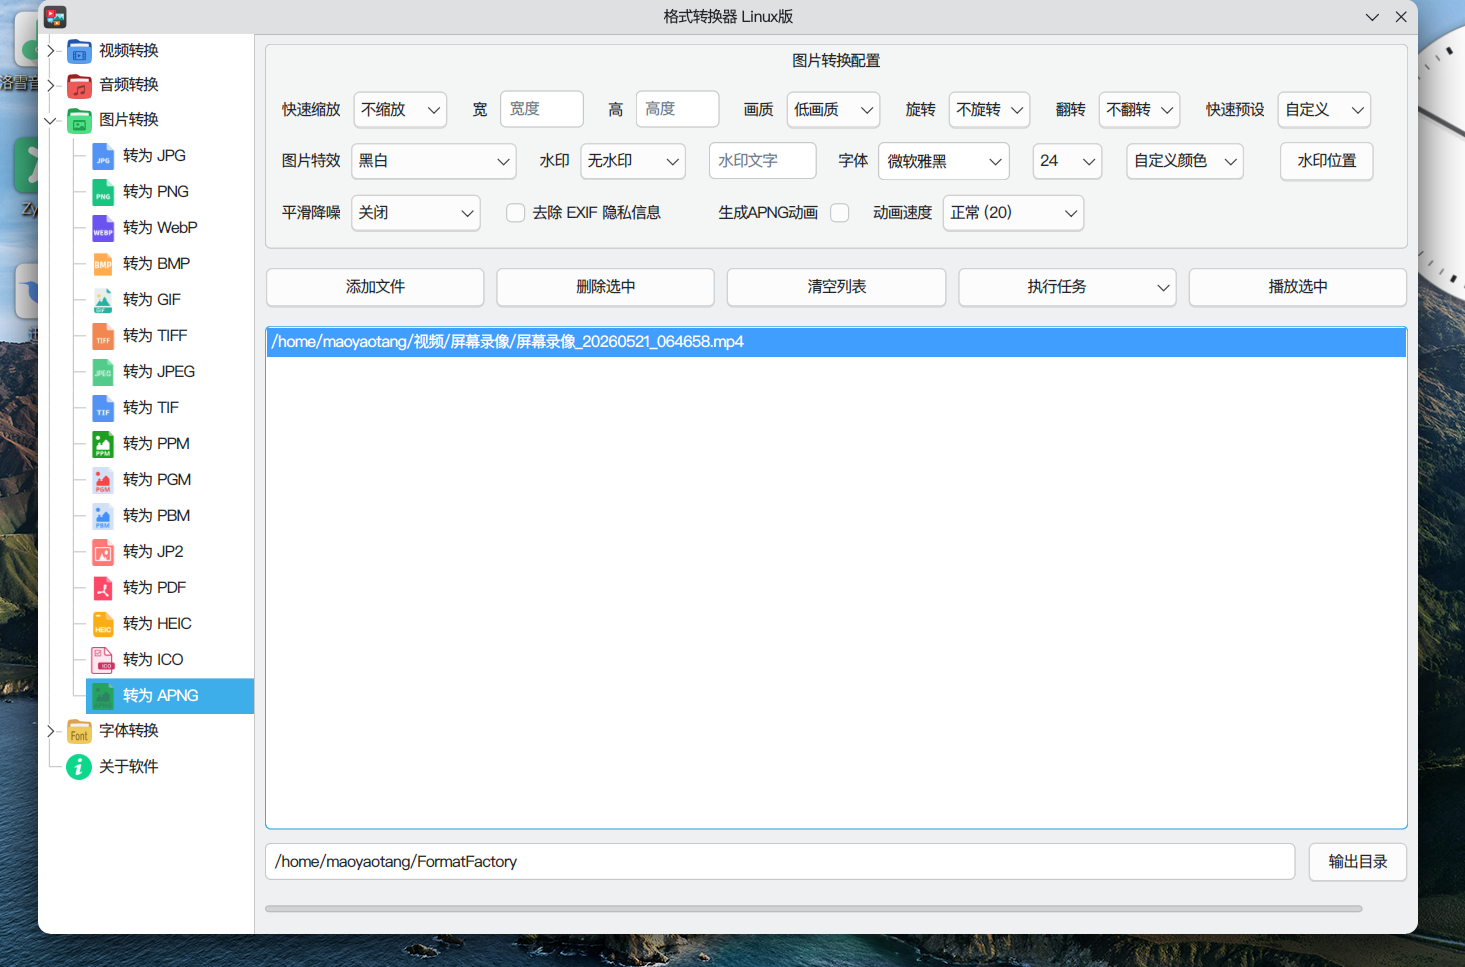1465x967 pixels.
Task: Toggle the generate APNG animation checkbox
Action: coord(840,213)
